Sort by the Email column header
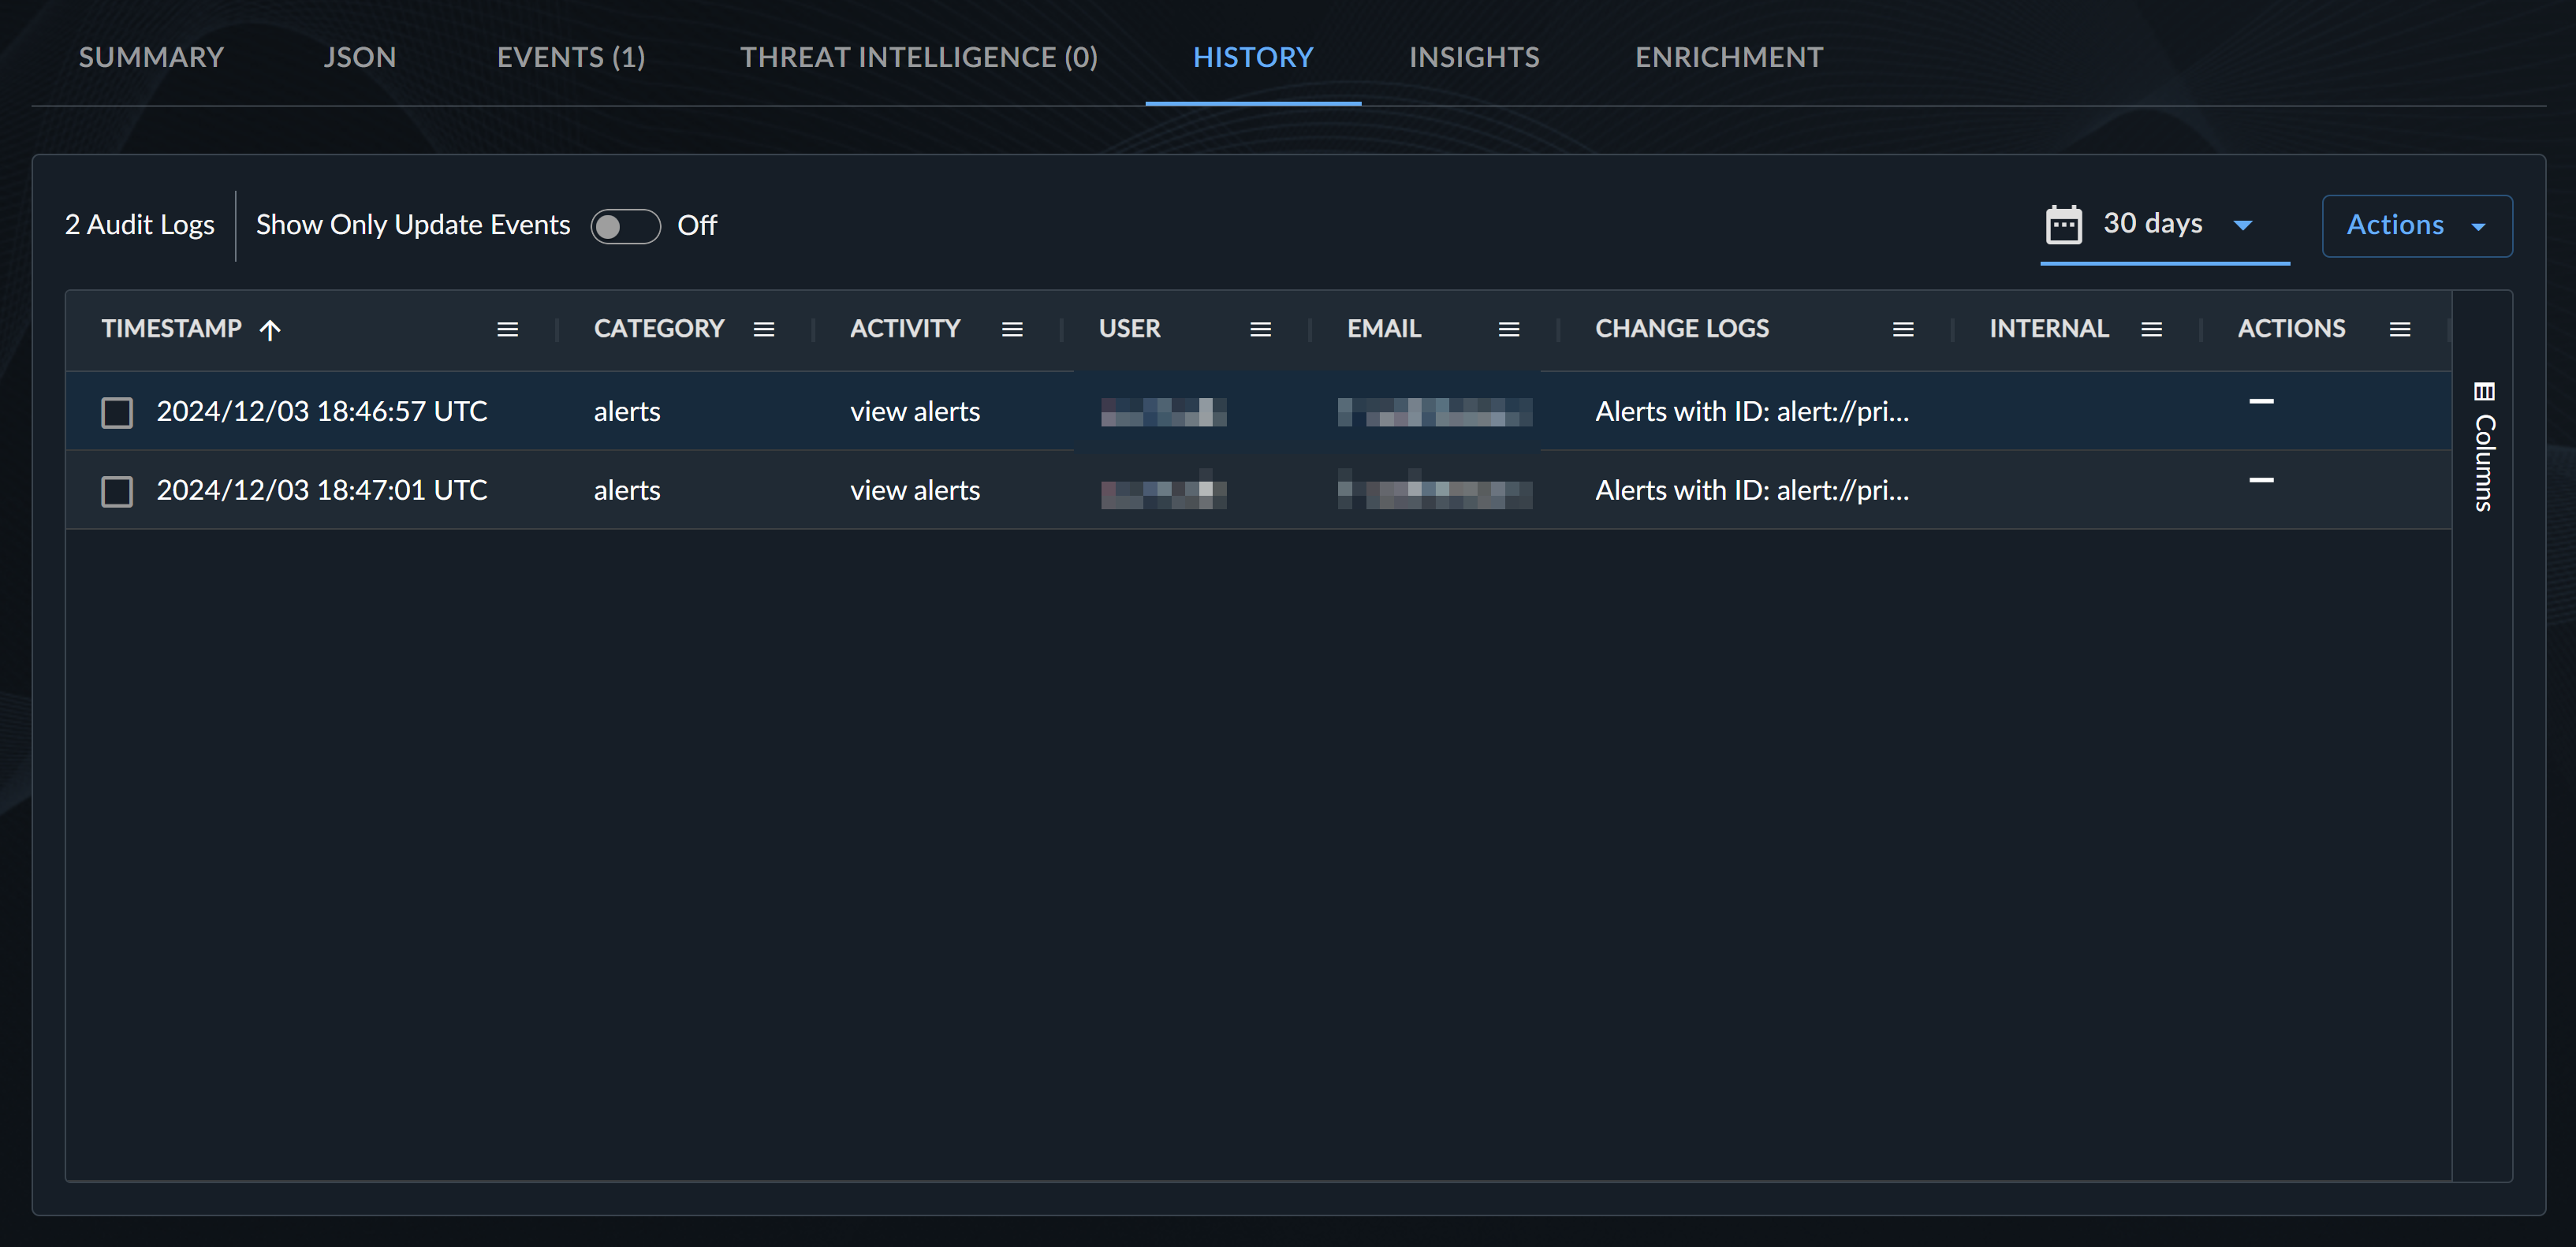The width and height of the screenshot is (2576, 1247). (x=1384, y=328)
